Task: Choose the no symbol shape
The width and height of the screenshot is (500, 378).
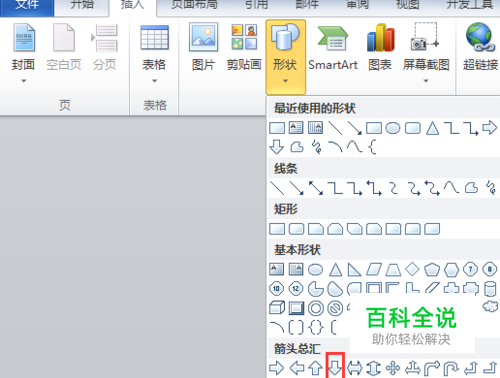Action: 335,308
